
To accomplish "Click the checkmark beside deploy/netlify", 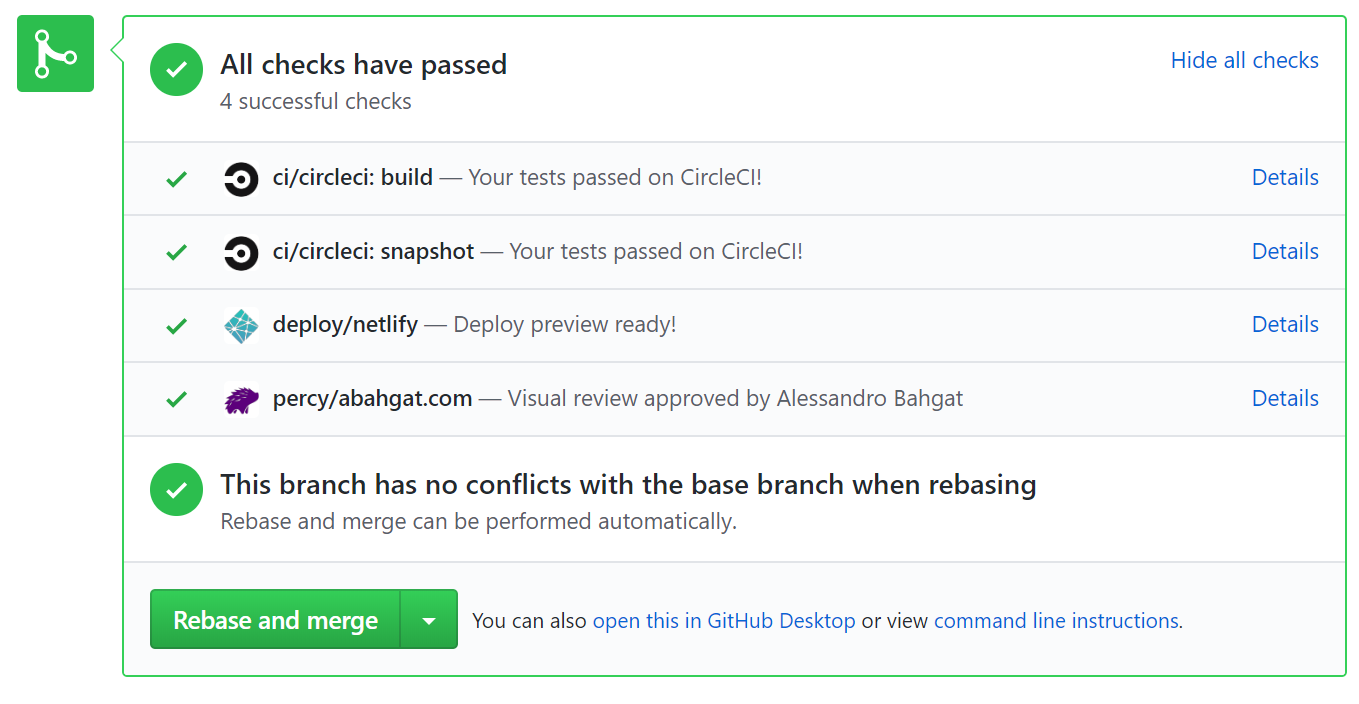I will (176, 325).
